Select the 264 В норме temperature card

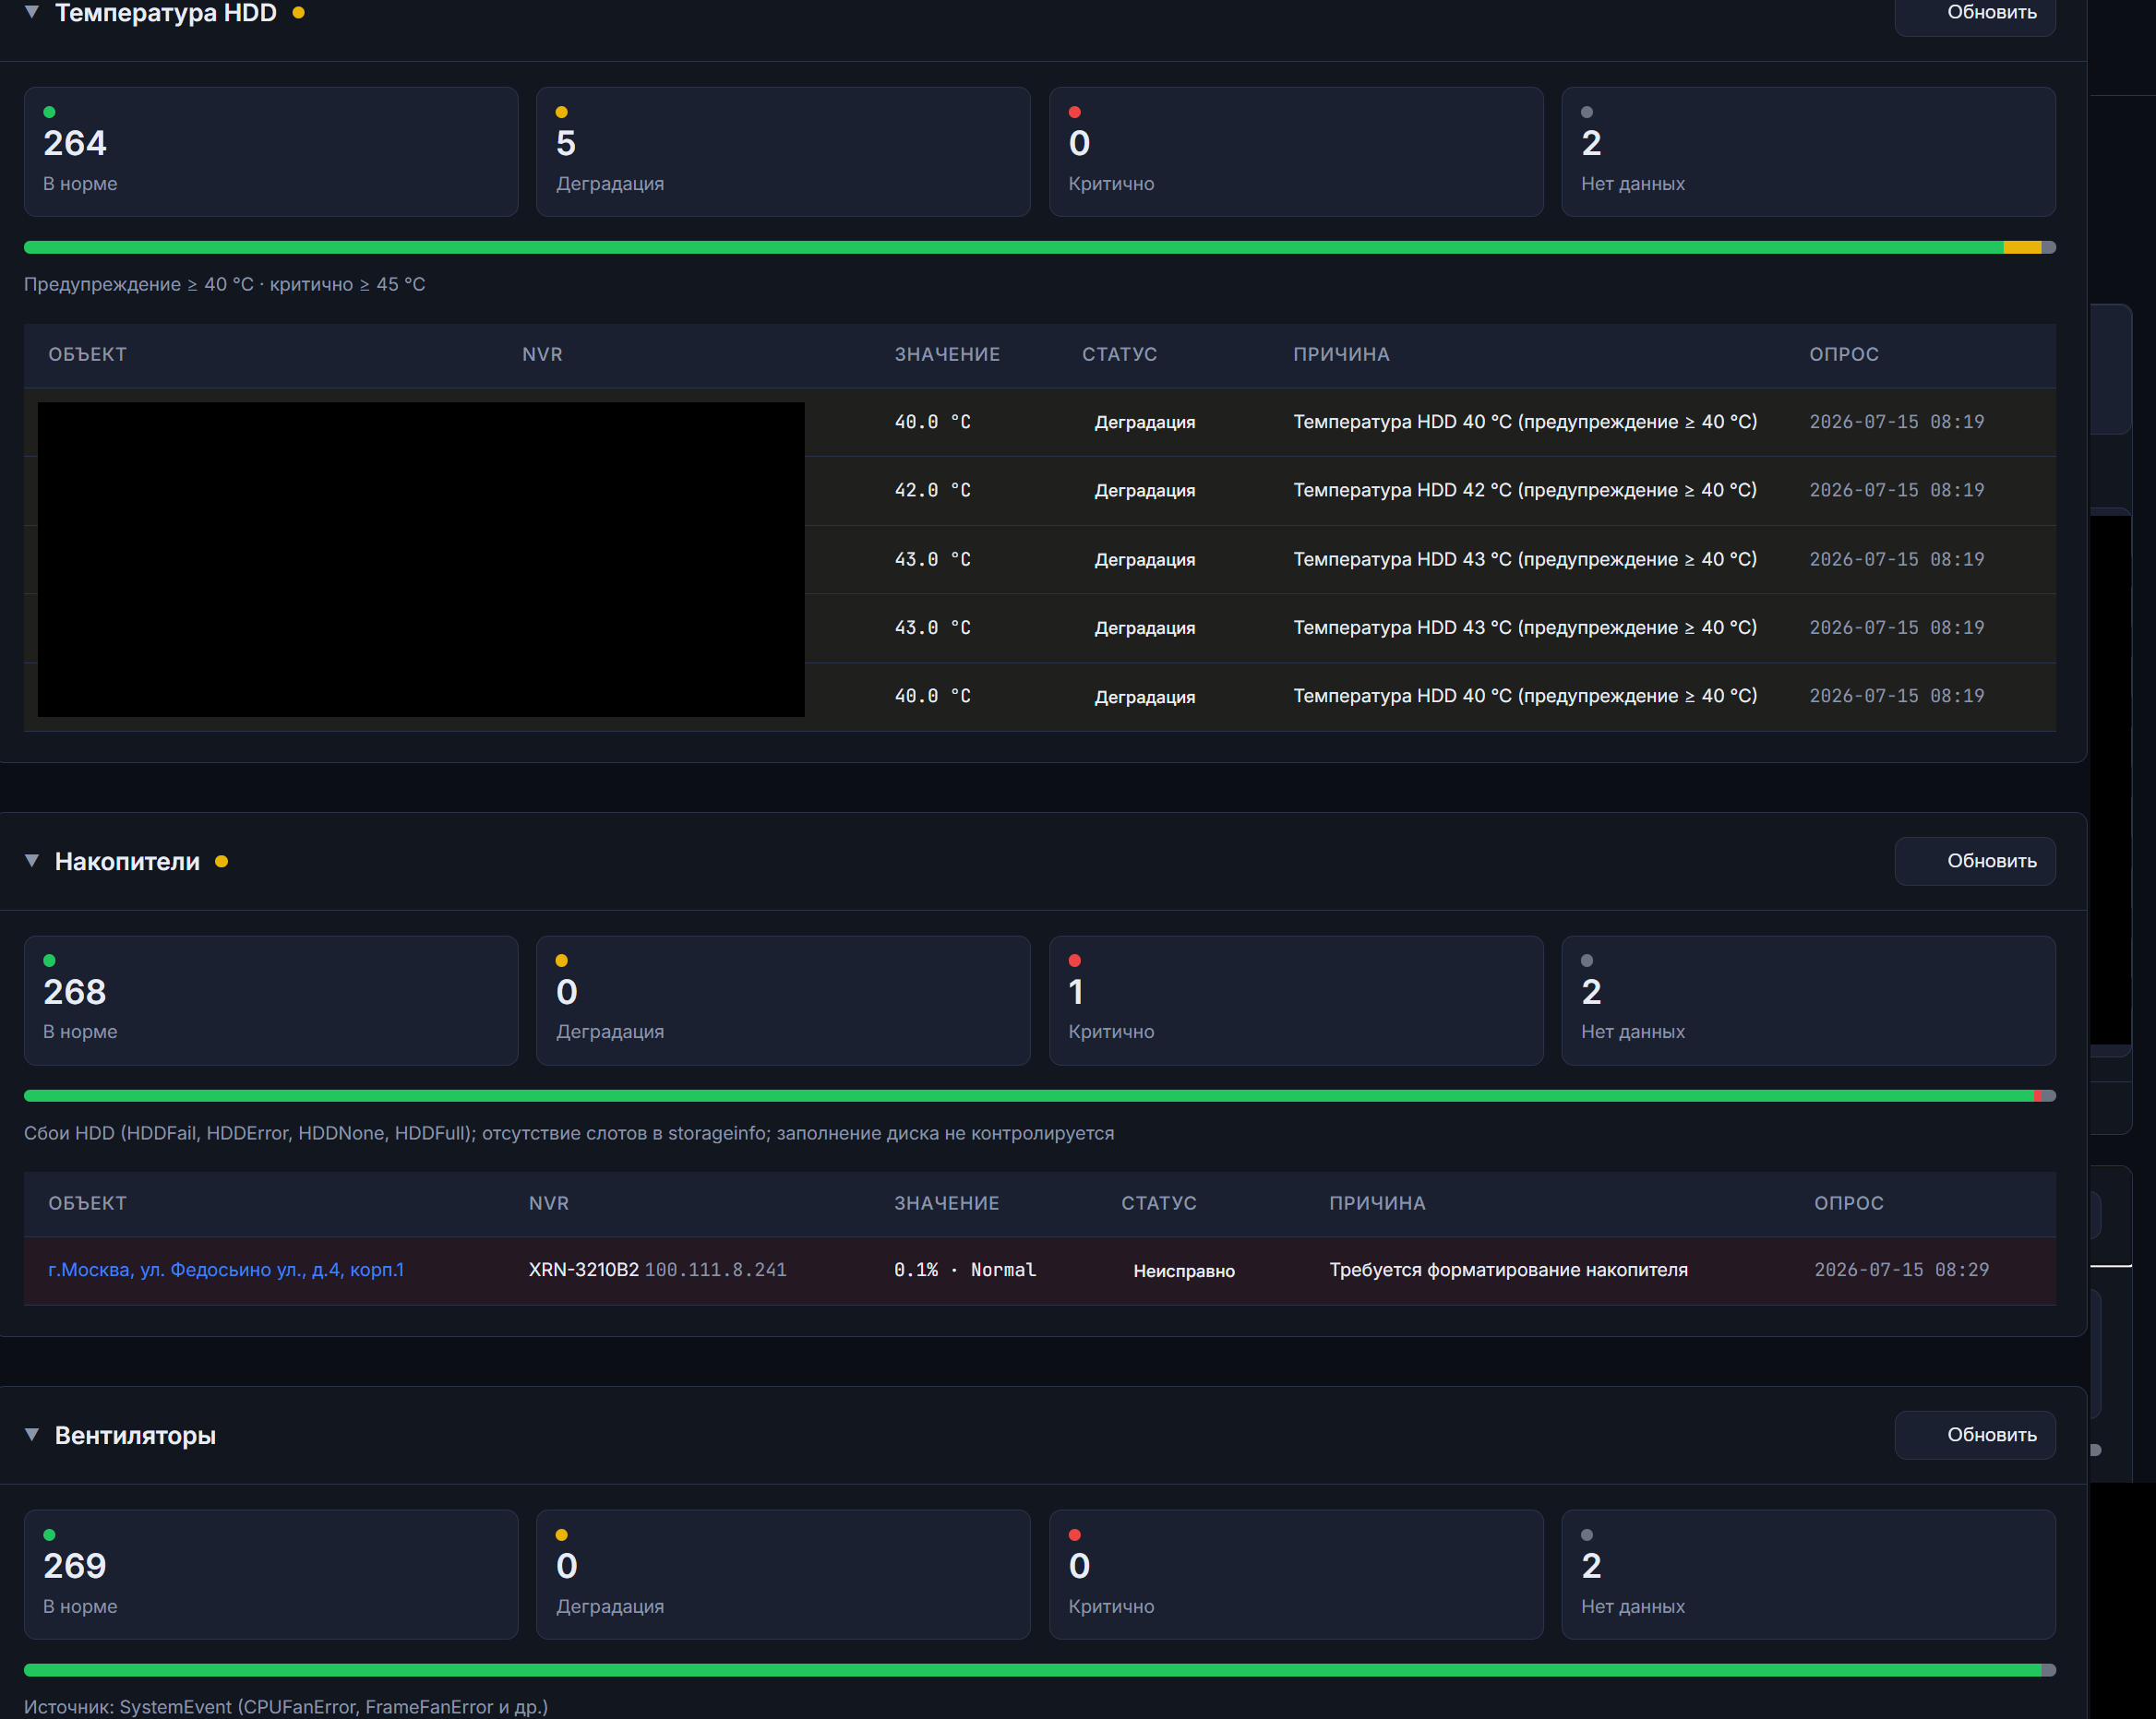(271, 151)
